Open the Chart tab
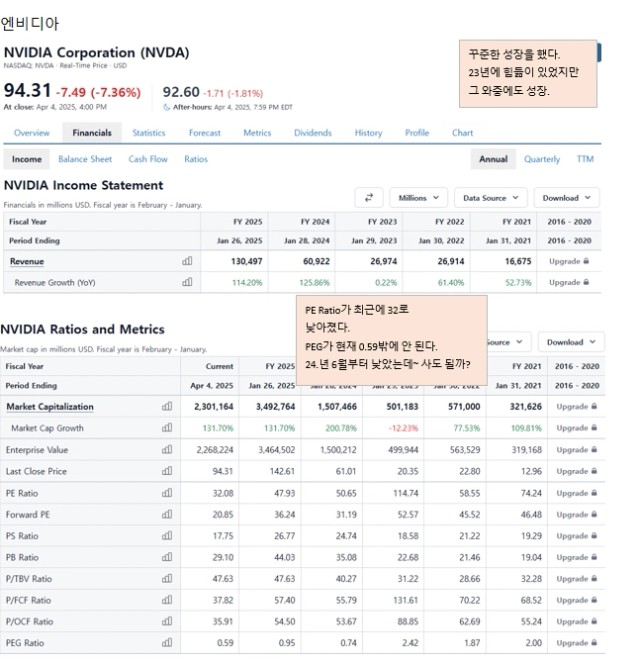The height and width of the screenshot is (663, 640). tap(462, 133)
